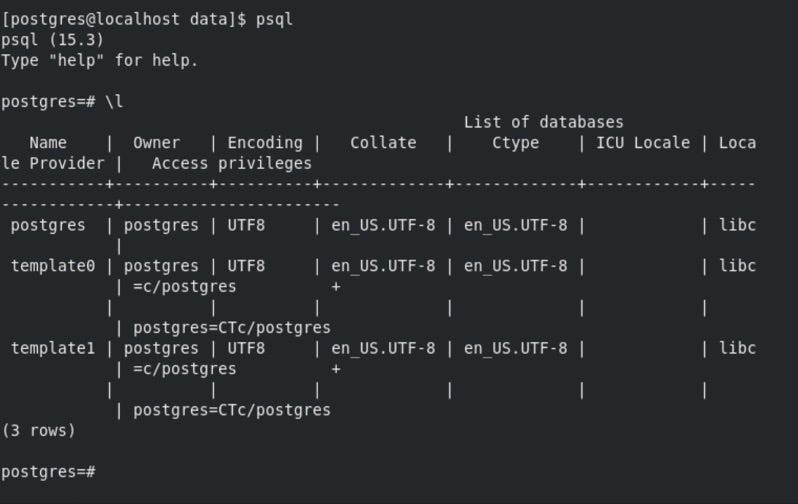Click the Name column header
798x504 pixels.
coord(48,143)
